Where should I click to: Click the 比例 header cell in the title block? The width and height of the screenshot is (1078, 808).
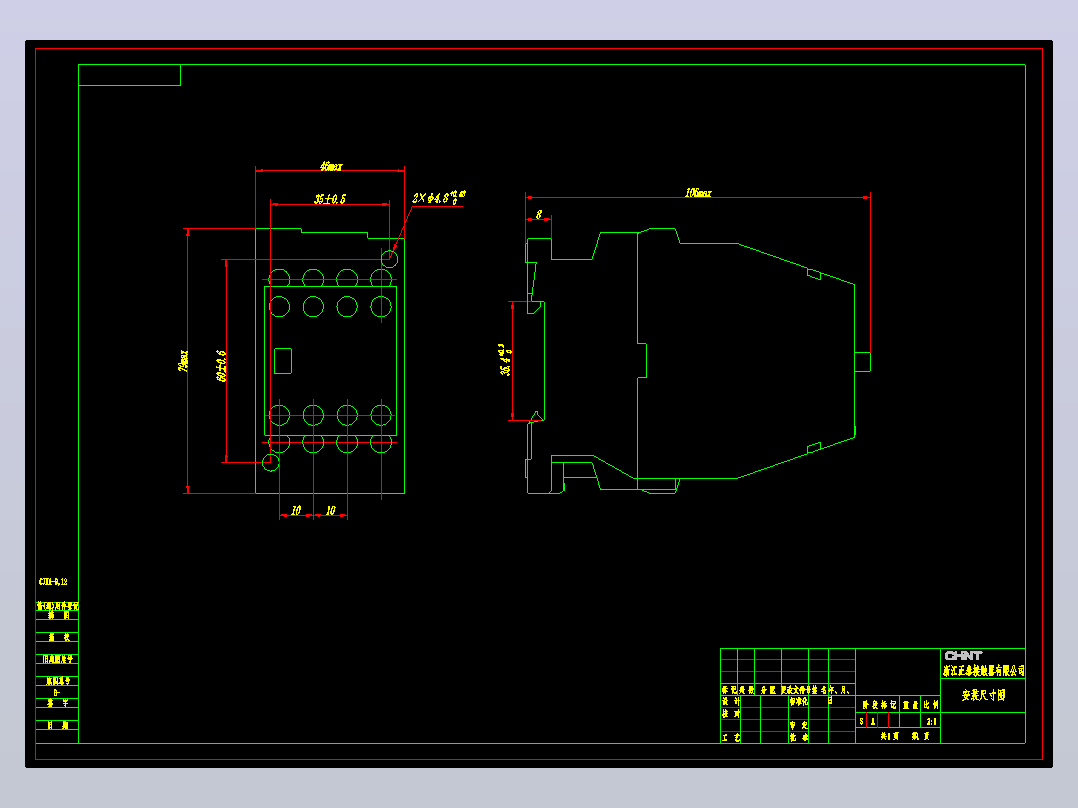[x=931, y=704]
